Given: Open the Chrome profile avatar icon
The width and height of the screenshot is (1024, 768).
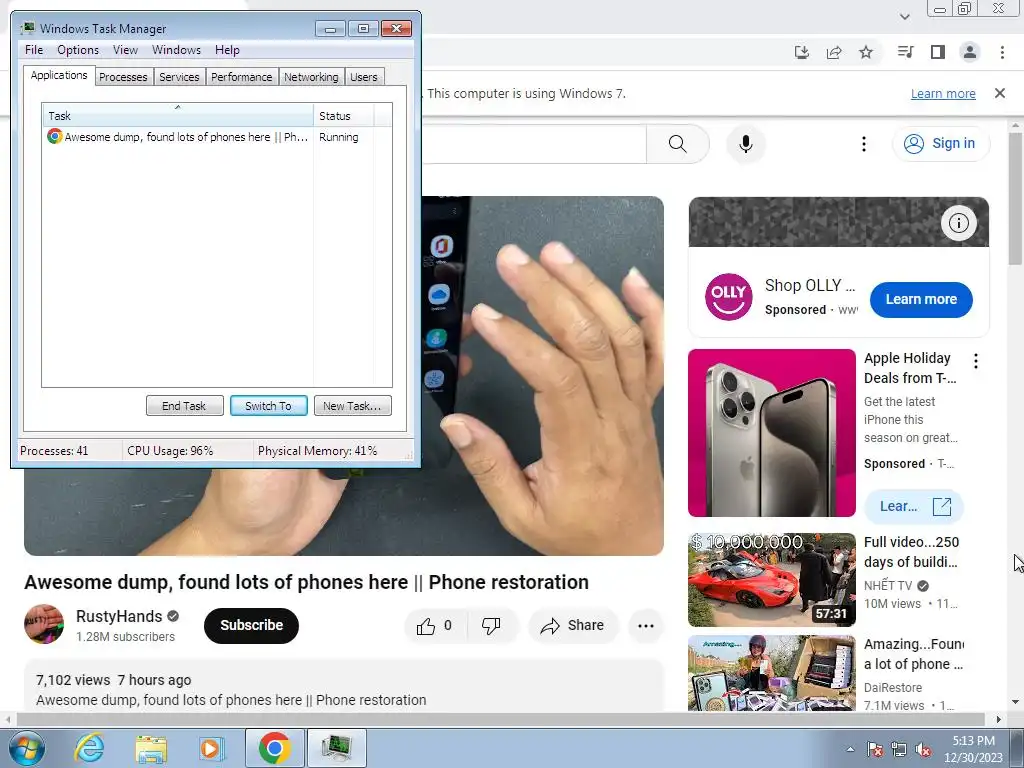Looking at the screenshot, I should click(x=970, y=52).
